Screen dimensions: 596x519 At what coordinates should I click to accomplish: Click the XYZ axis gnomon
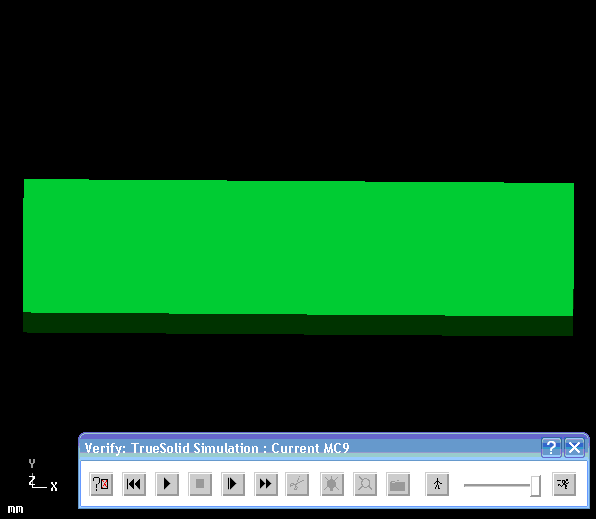(43, 475)
